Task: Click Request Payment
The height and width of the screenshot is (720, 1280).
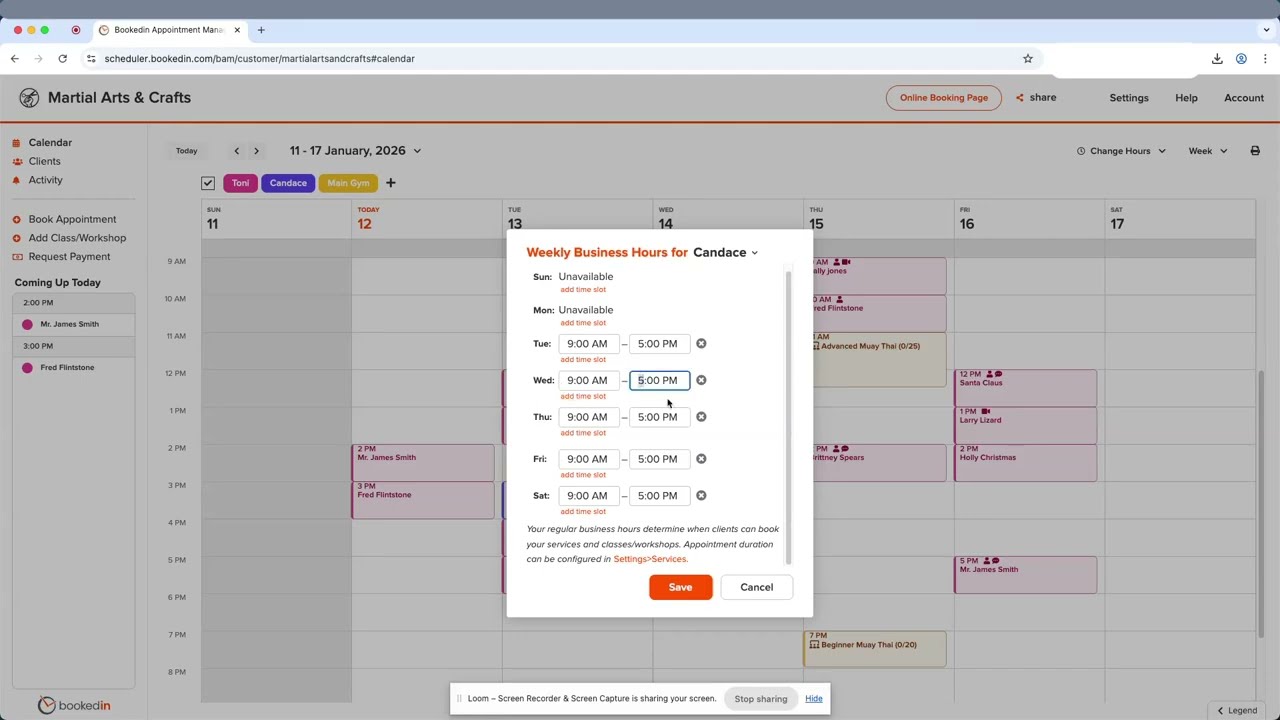Action: (69, 257)
